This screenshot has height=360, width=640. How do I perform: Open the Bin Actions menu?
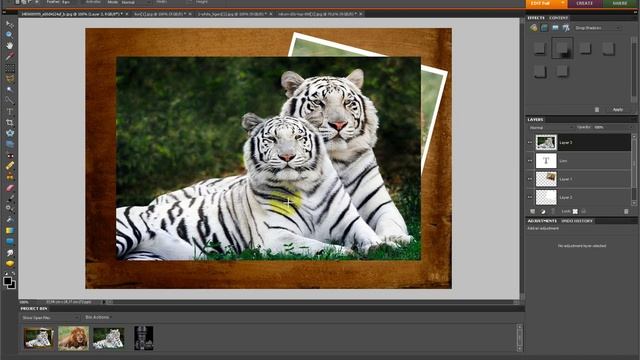(97, 317)
